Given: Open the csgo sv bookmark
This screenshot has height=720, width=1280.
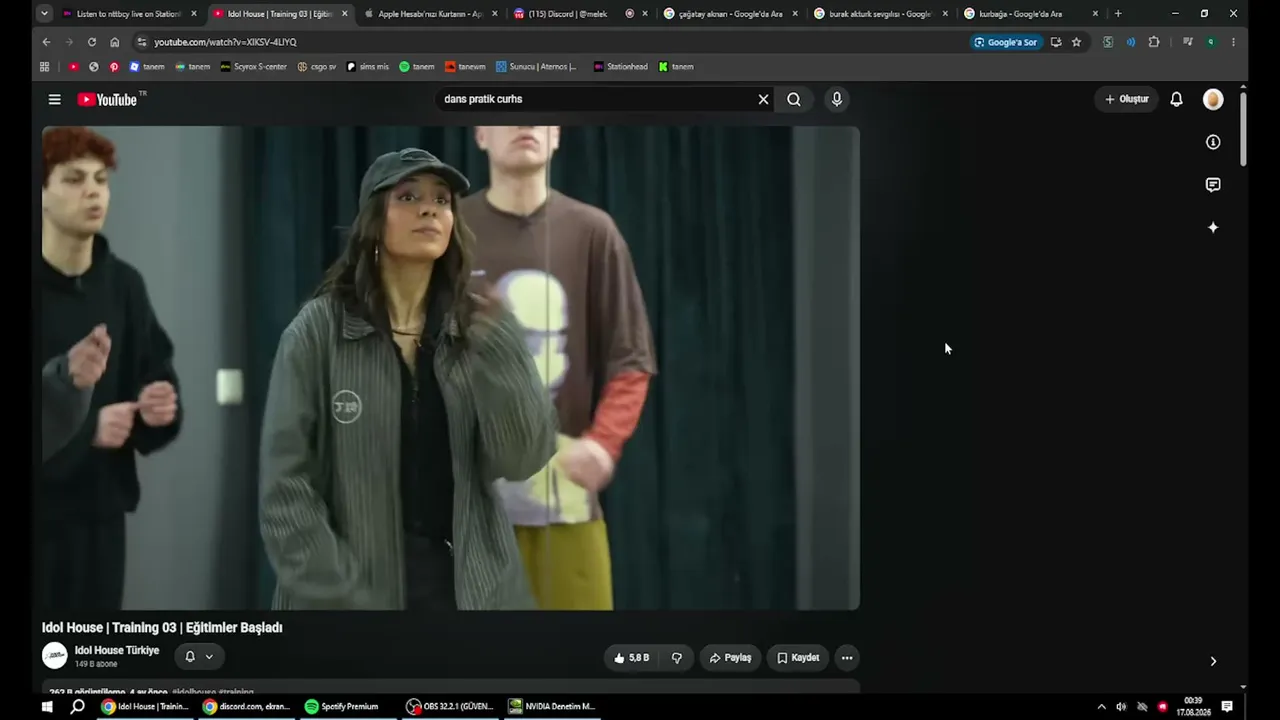Looking at the screenshot, I should pyautogui.click(x=317, y=67).
